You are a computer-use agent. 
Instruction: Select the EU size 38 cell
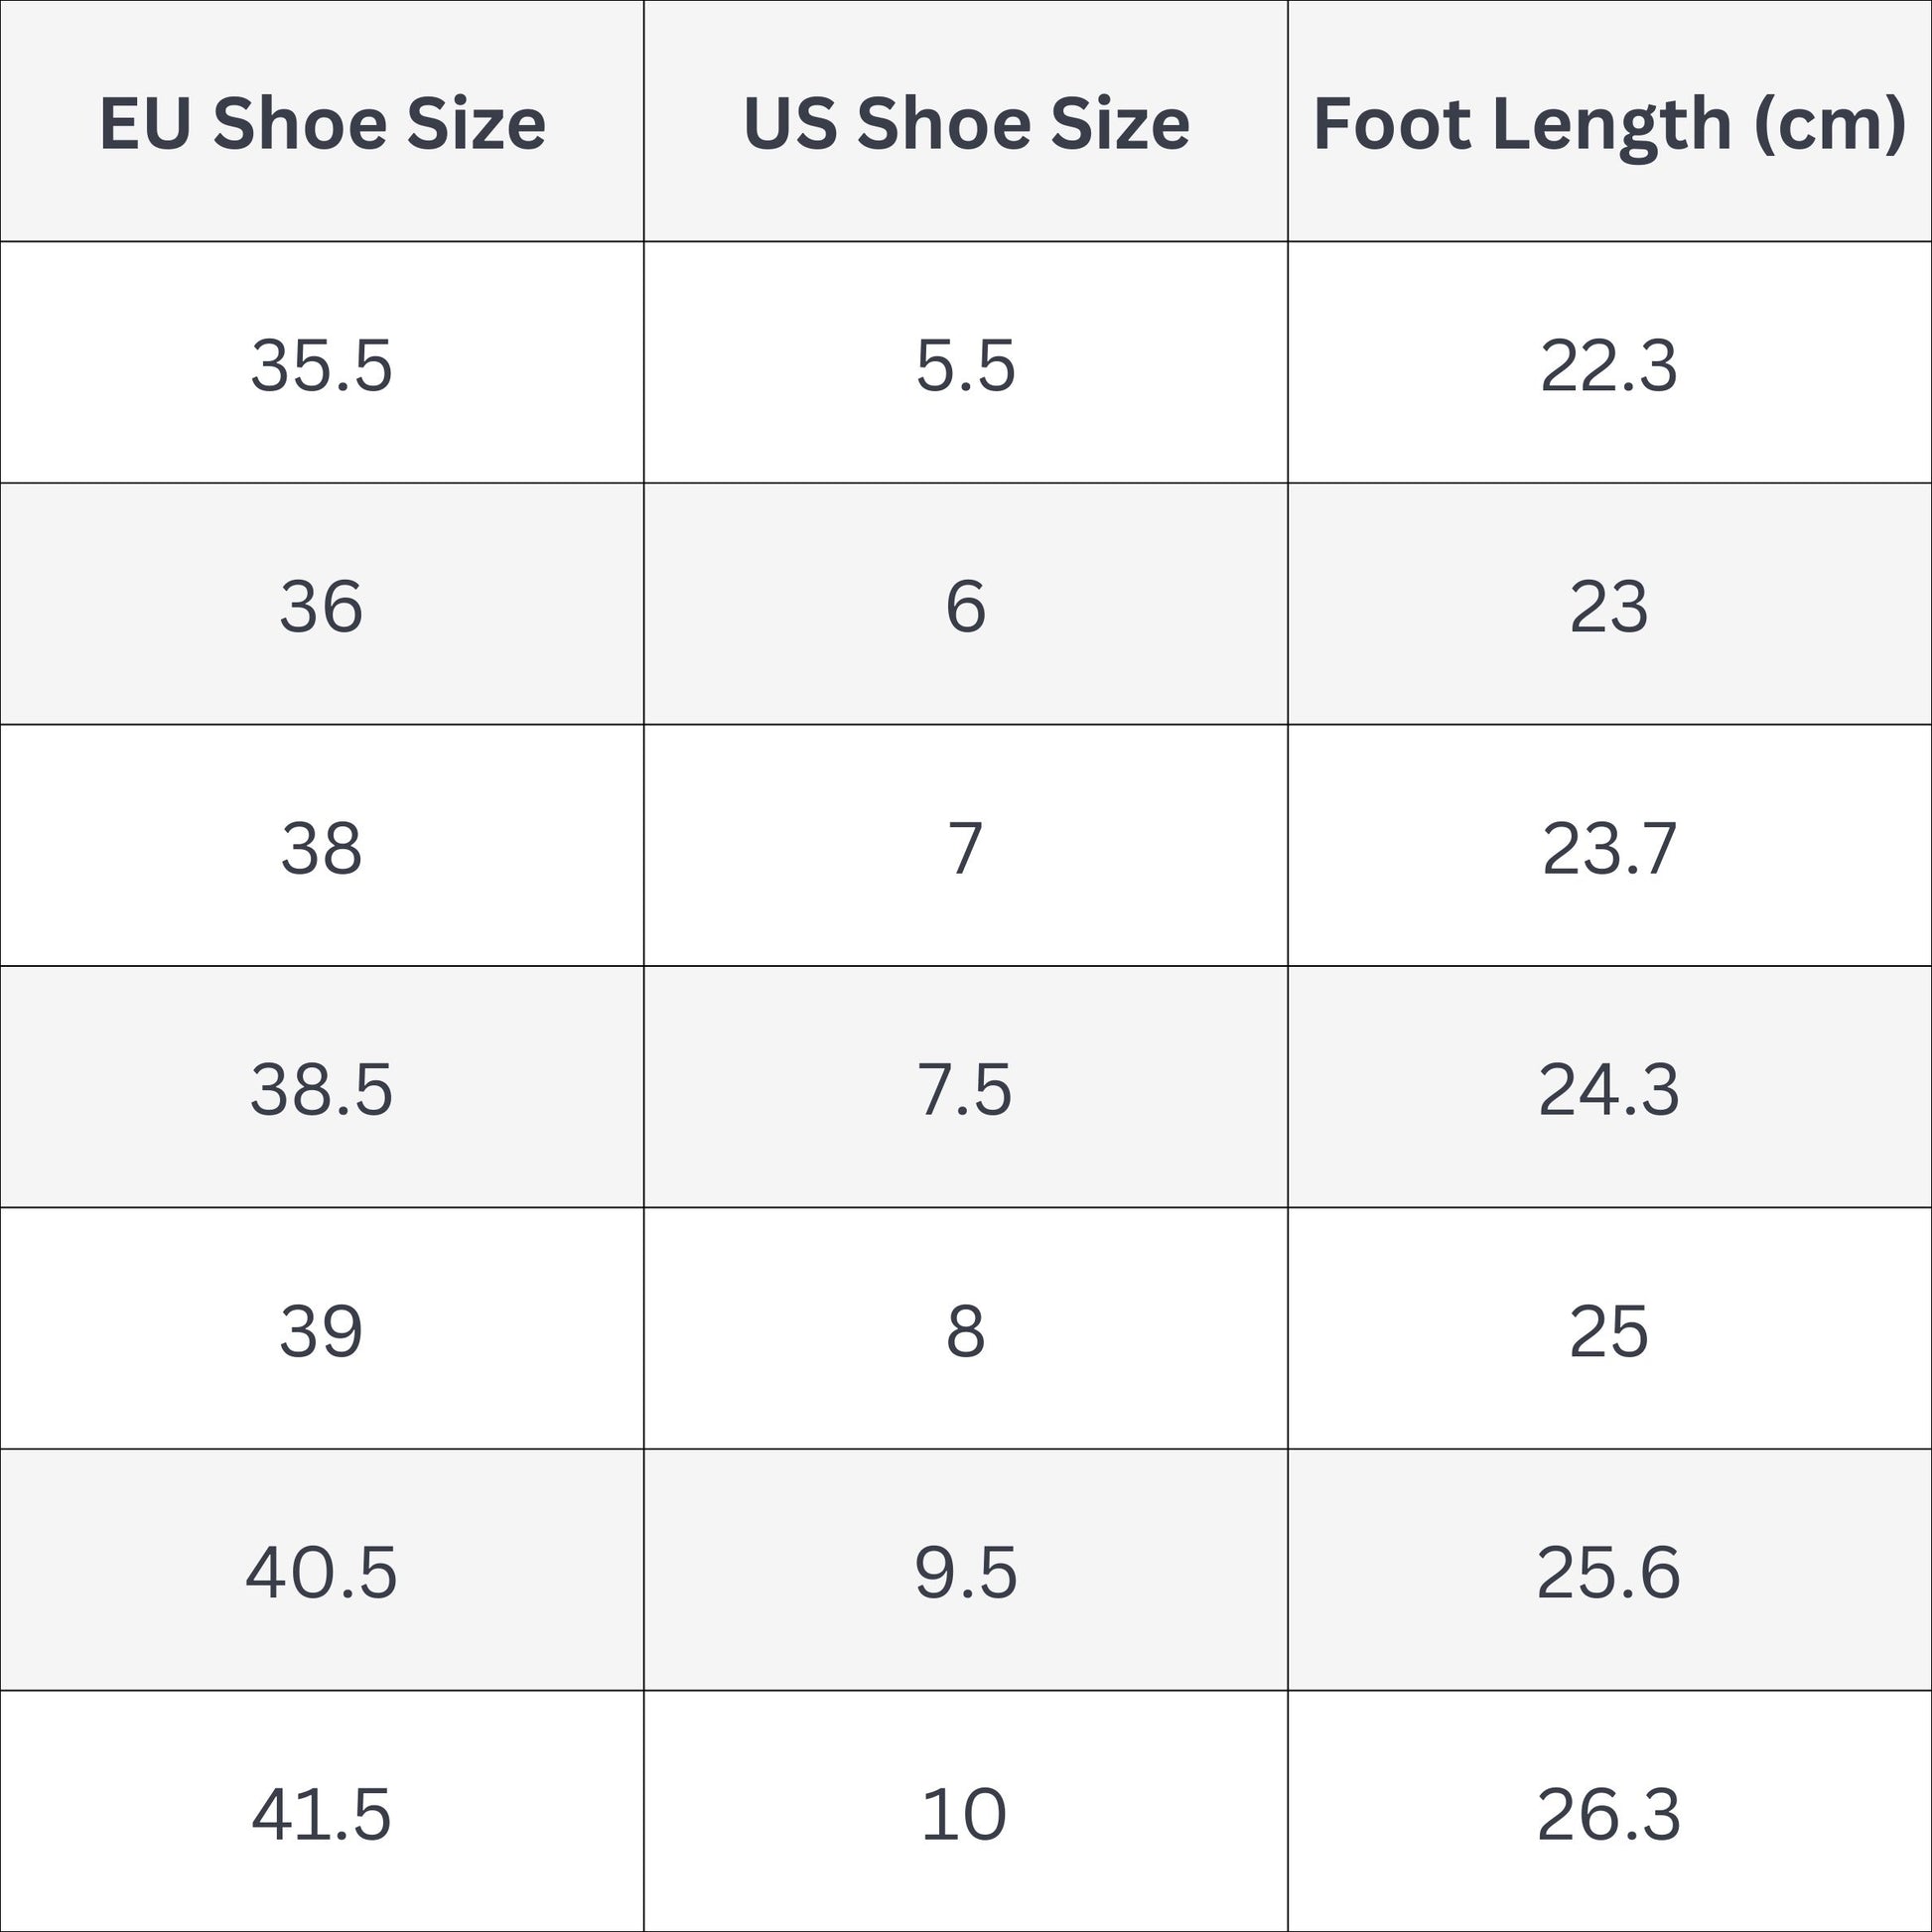(322, 849)
